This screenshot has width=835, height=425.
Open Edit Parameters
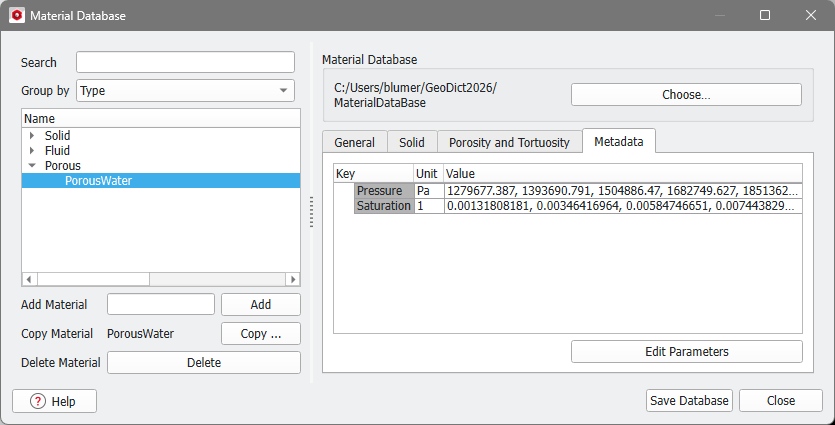(x=686, y=352)
